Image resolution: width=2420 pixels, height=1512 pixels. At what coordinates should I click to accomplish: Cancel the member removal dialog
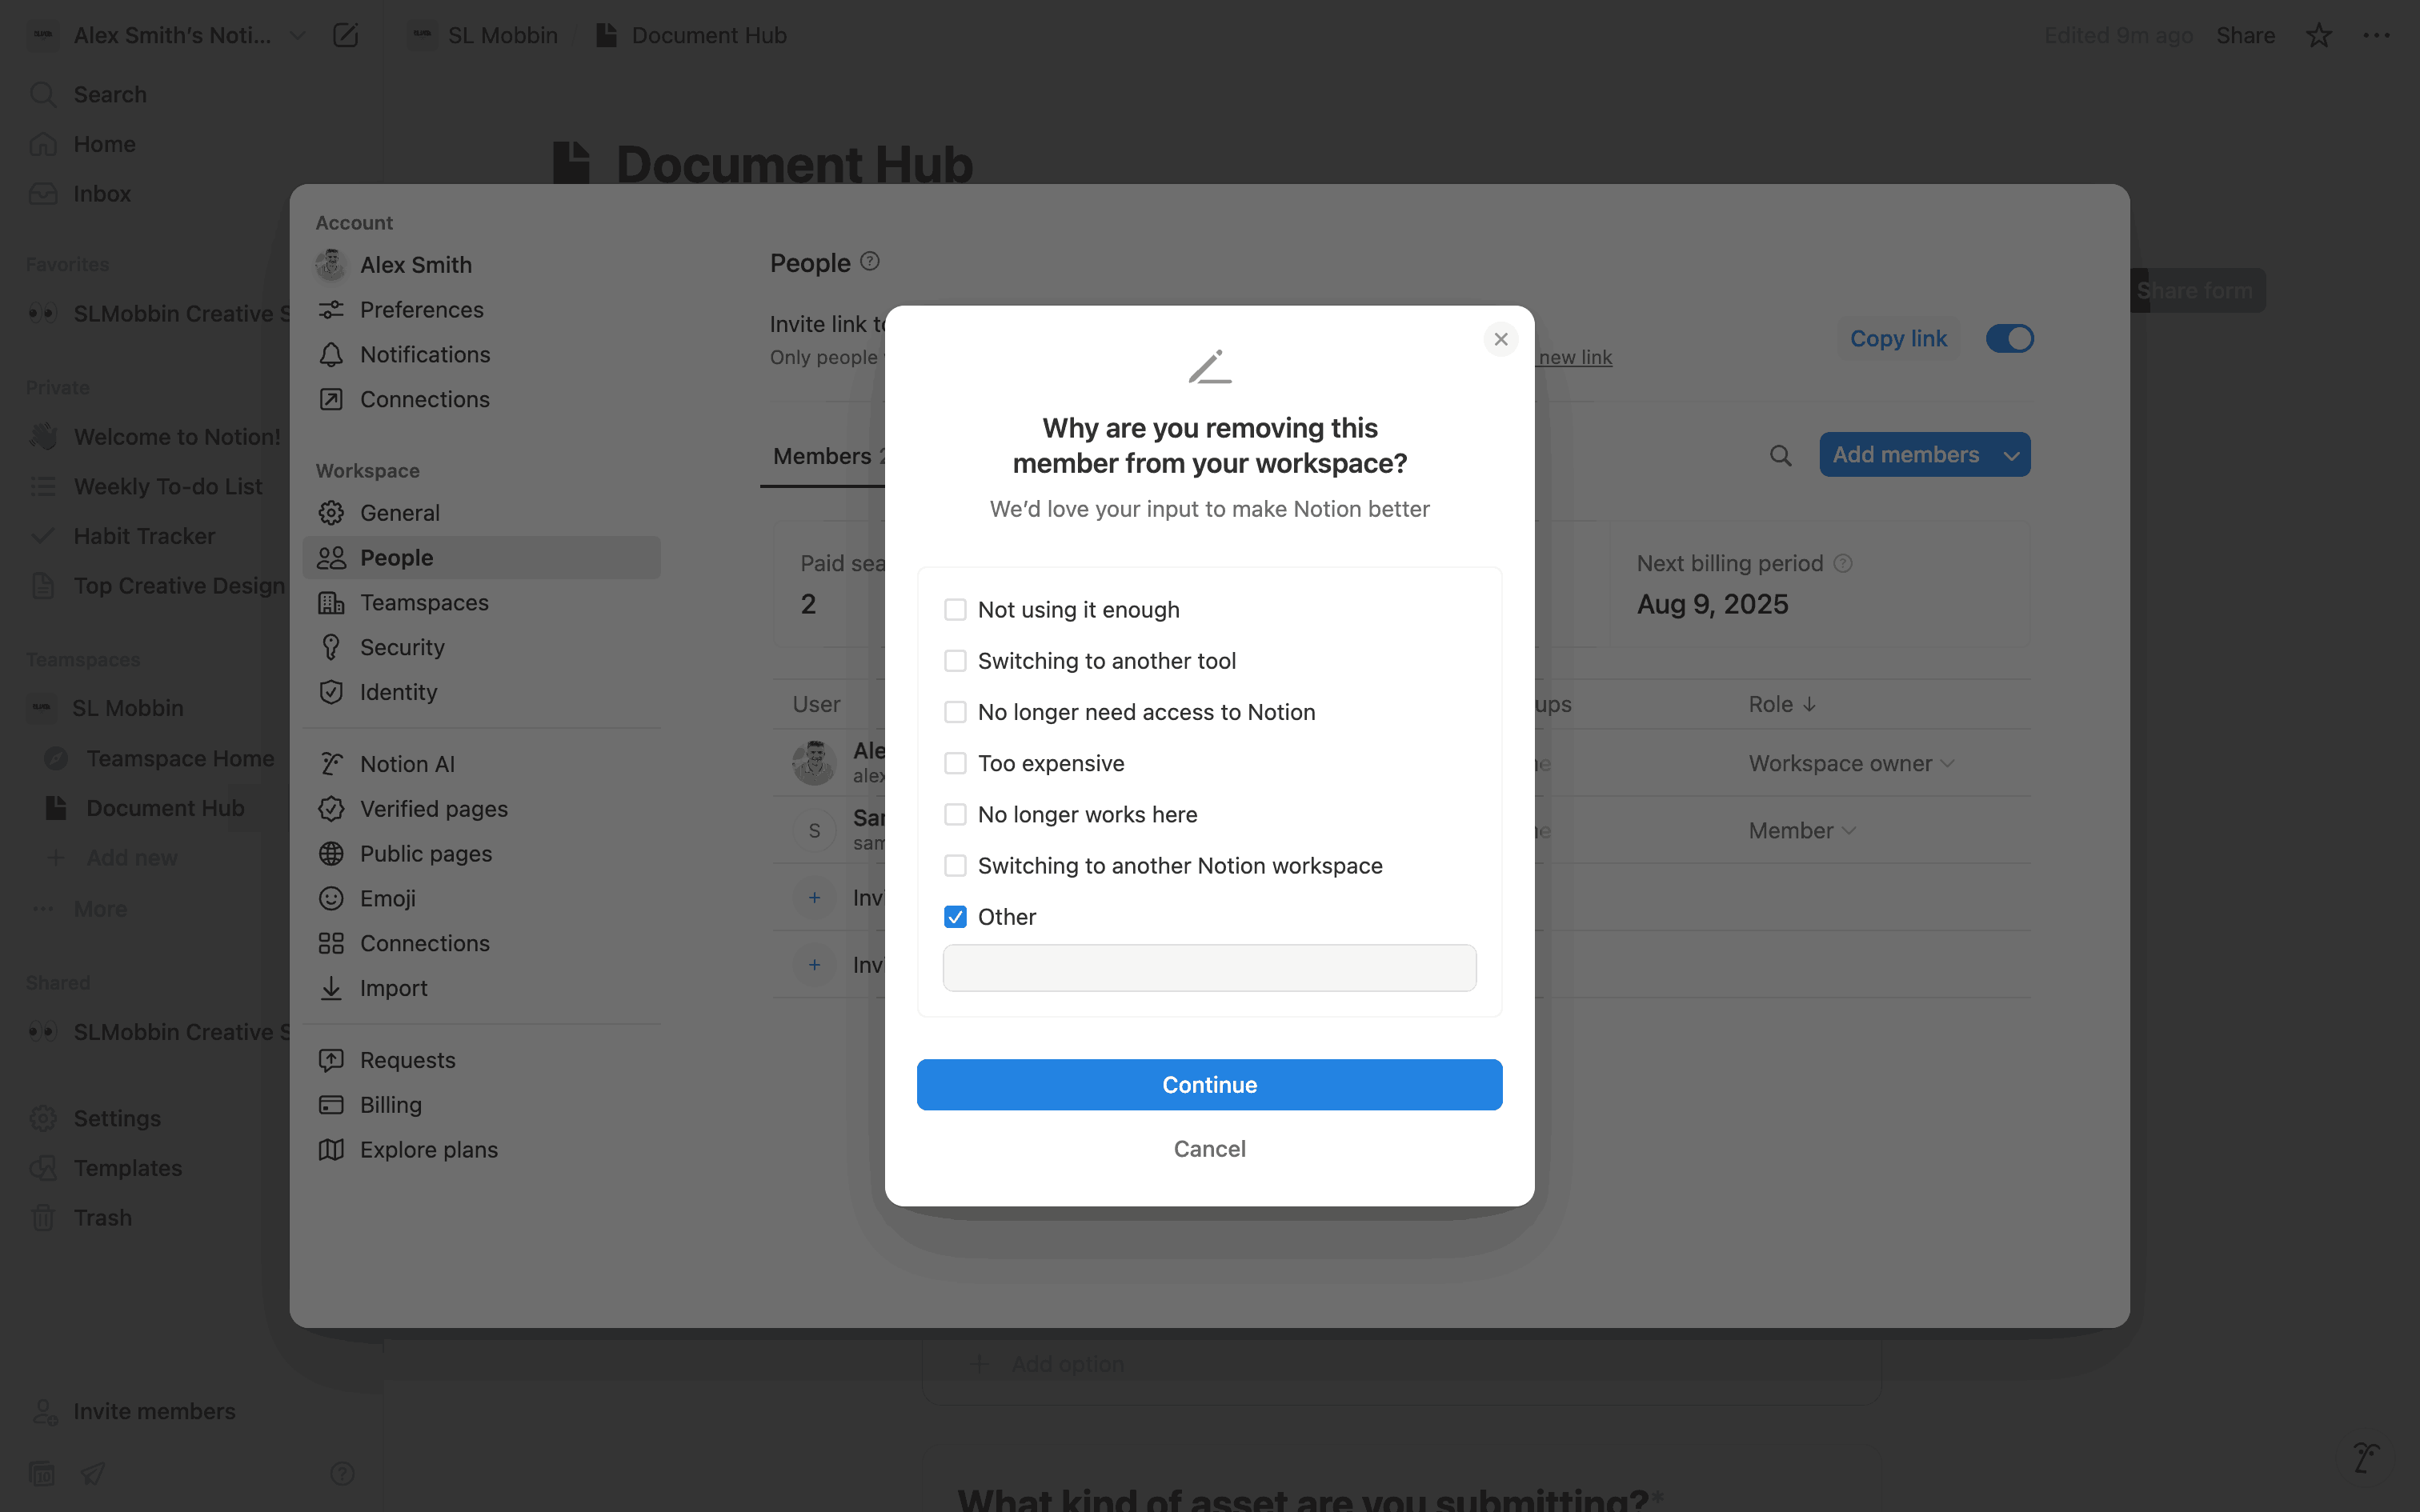pos(1209,1148)
